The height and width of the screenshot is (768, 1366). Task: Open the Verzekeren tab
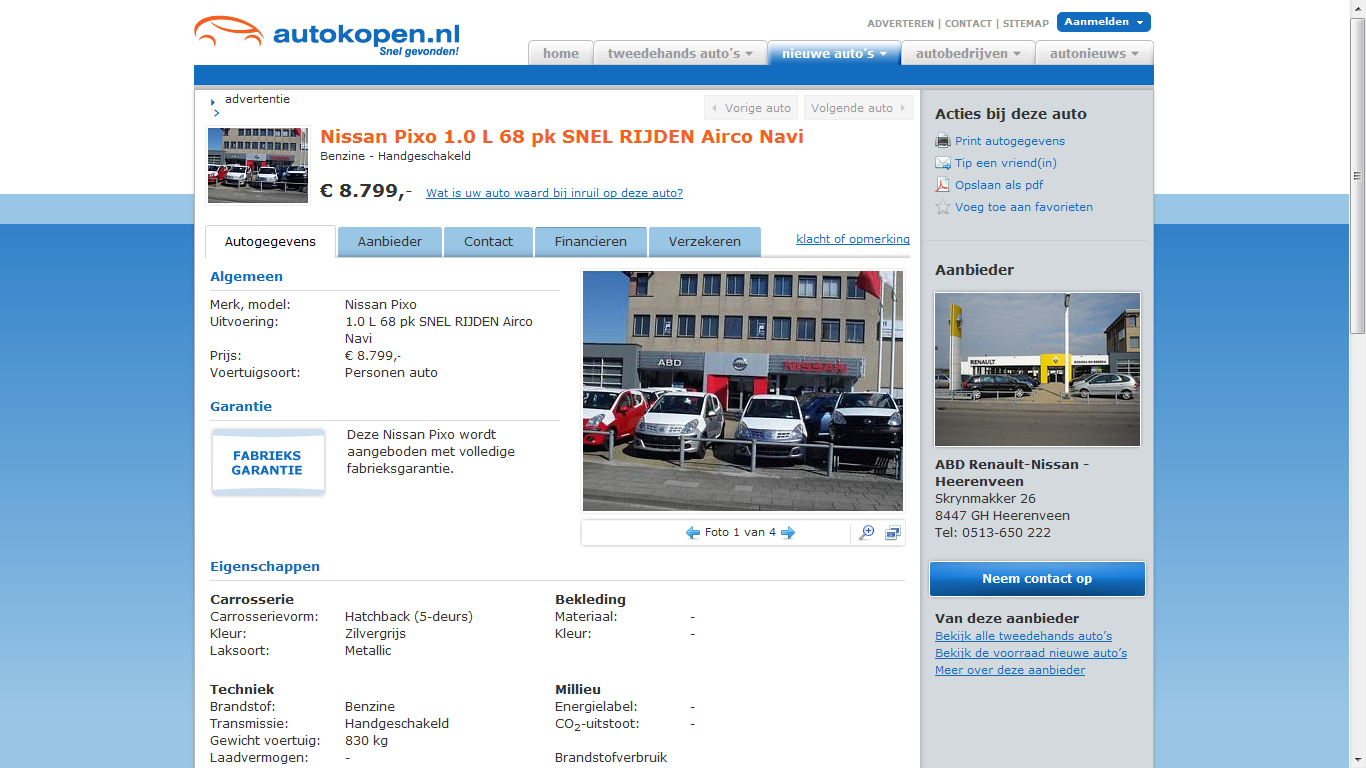click(x=705, y=242)
